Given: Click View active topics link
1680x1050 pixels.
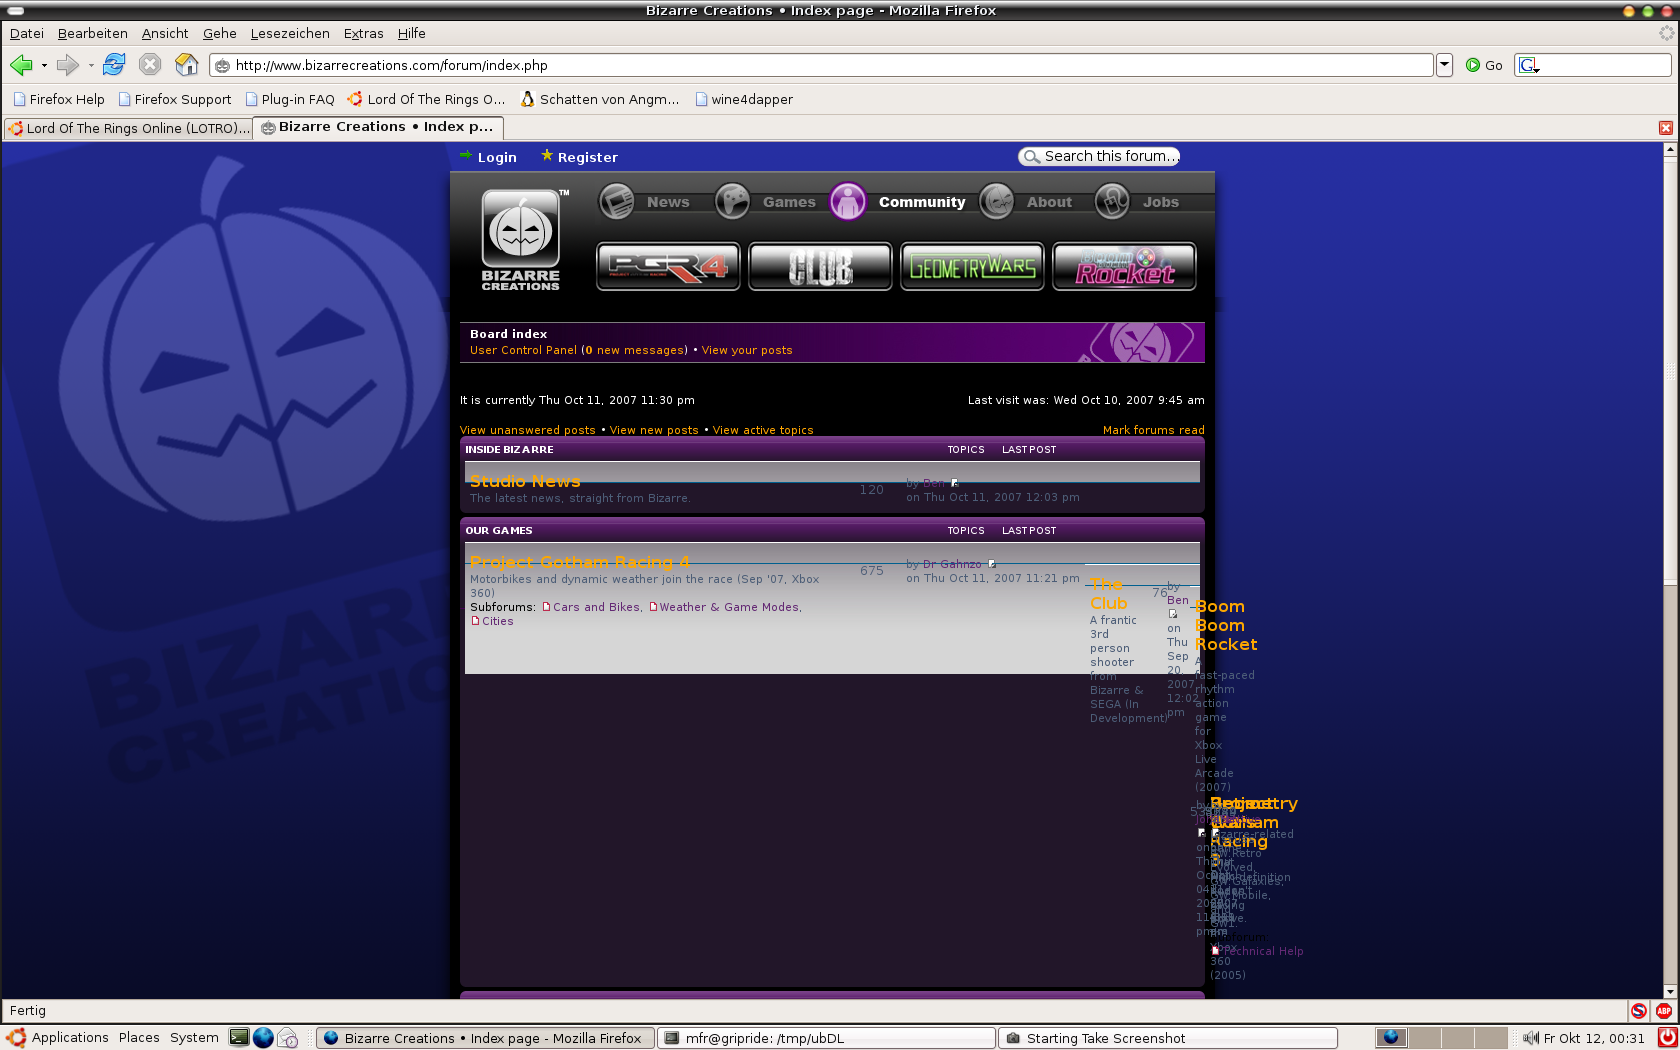Looking at the screenshot, I should point(763,430).
